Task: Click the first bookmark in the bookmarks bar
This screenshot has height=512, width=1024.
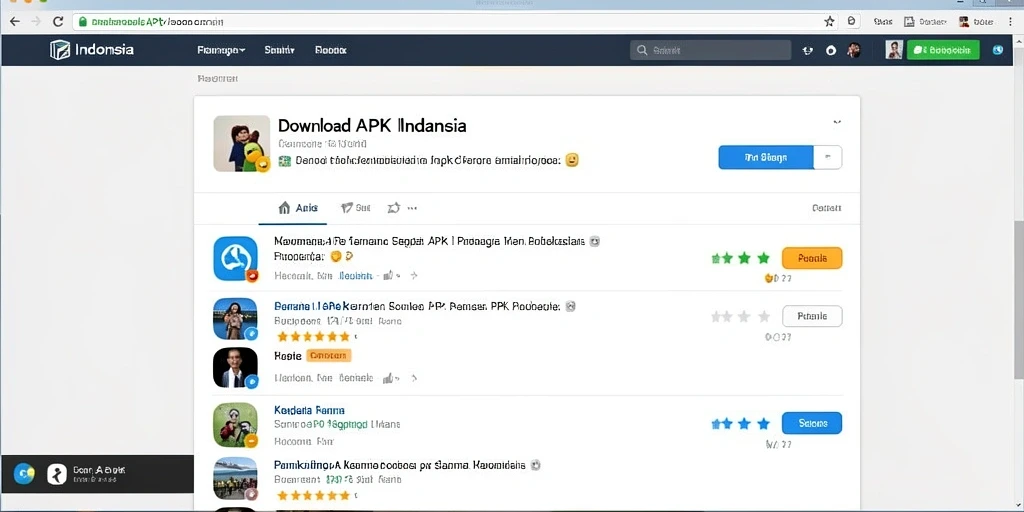Action: tap(883, 22)
